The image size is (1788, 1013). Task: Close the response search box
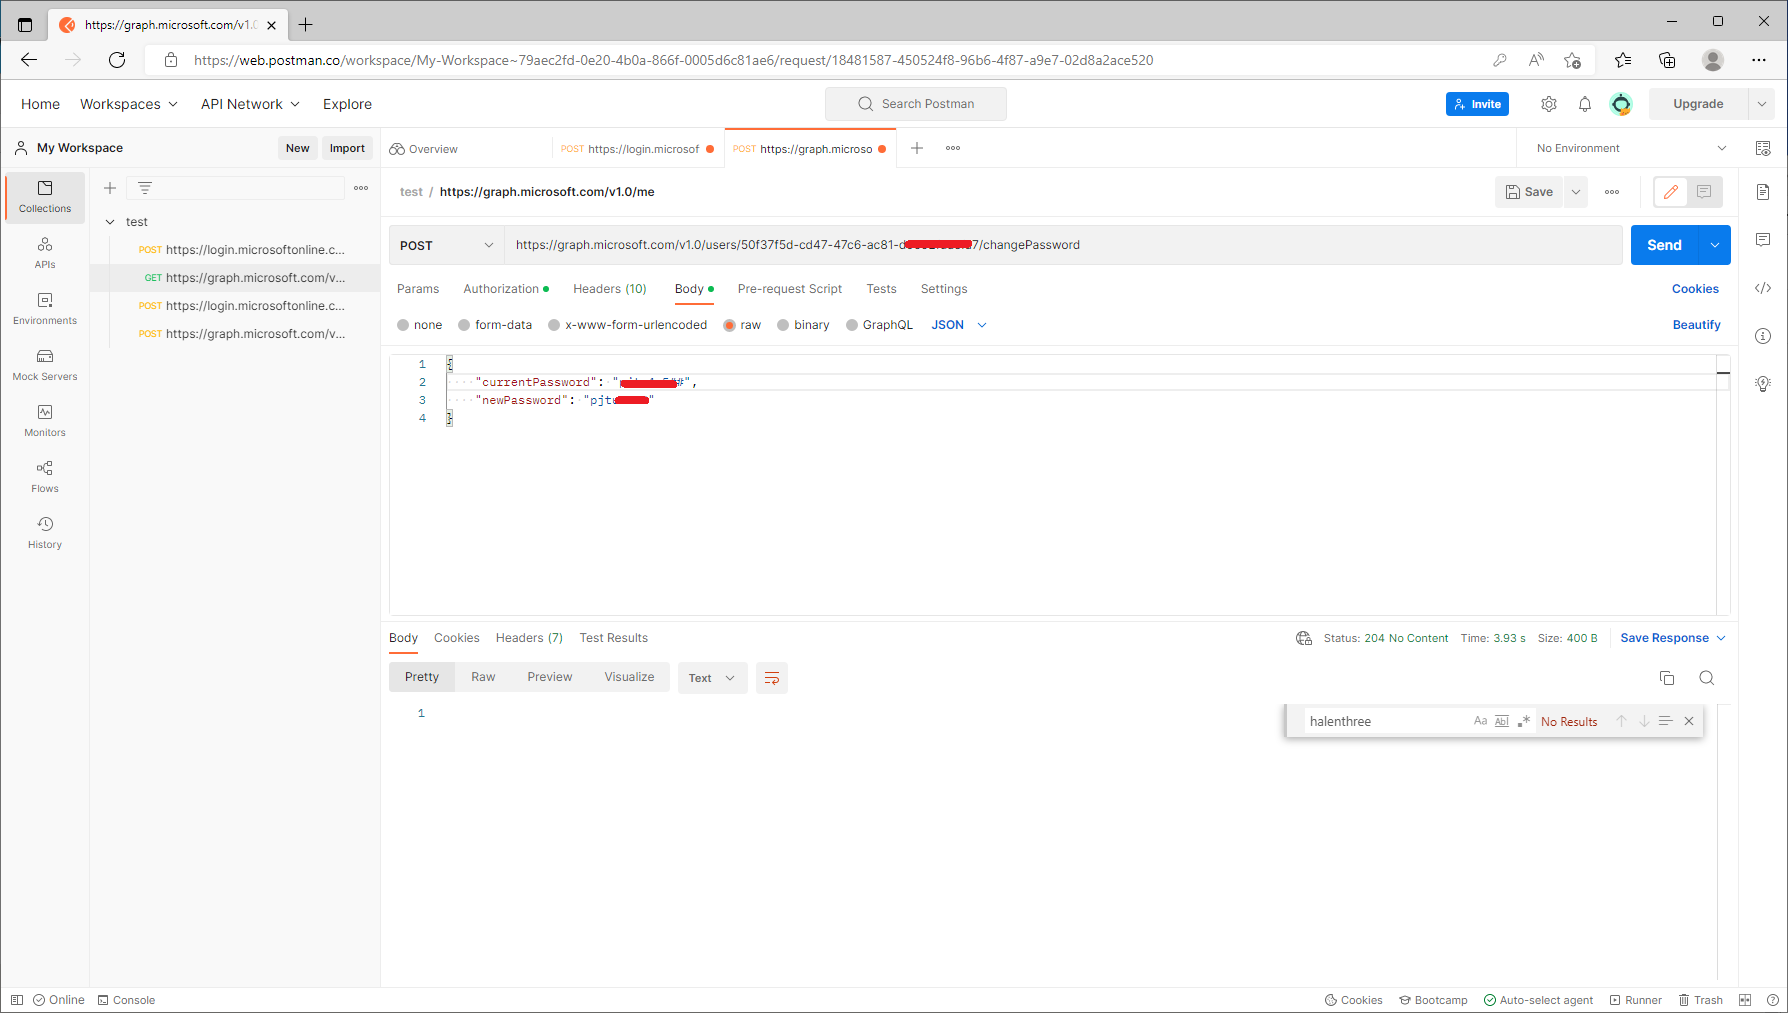point(1689,721)
